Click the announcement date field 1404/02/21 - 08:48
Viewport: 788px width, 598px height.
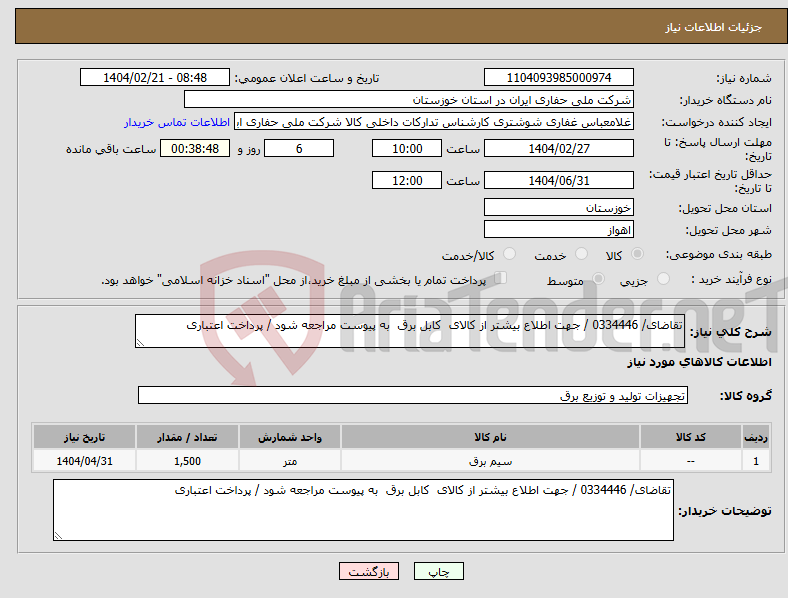[155, 77]
